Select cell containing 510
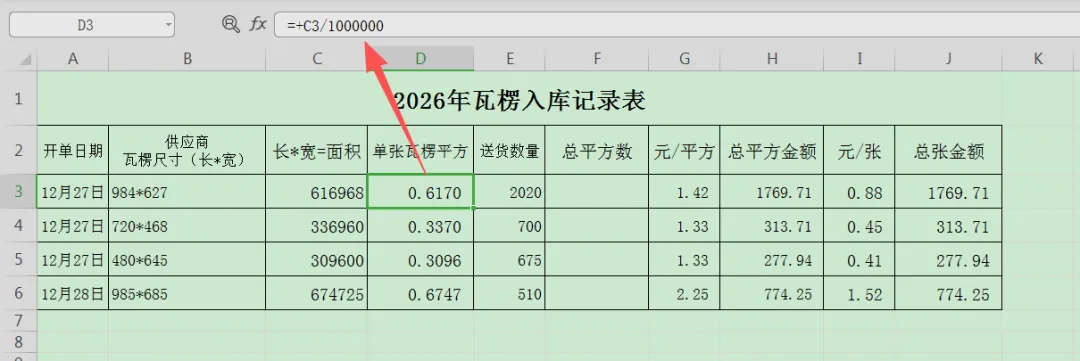 click(x=510, y=293)
